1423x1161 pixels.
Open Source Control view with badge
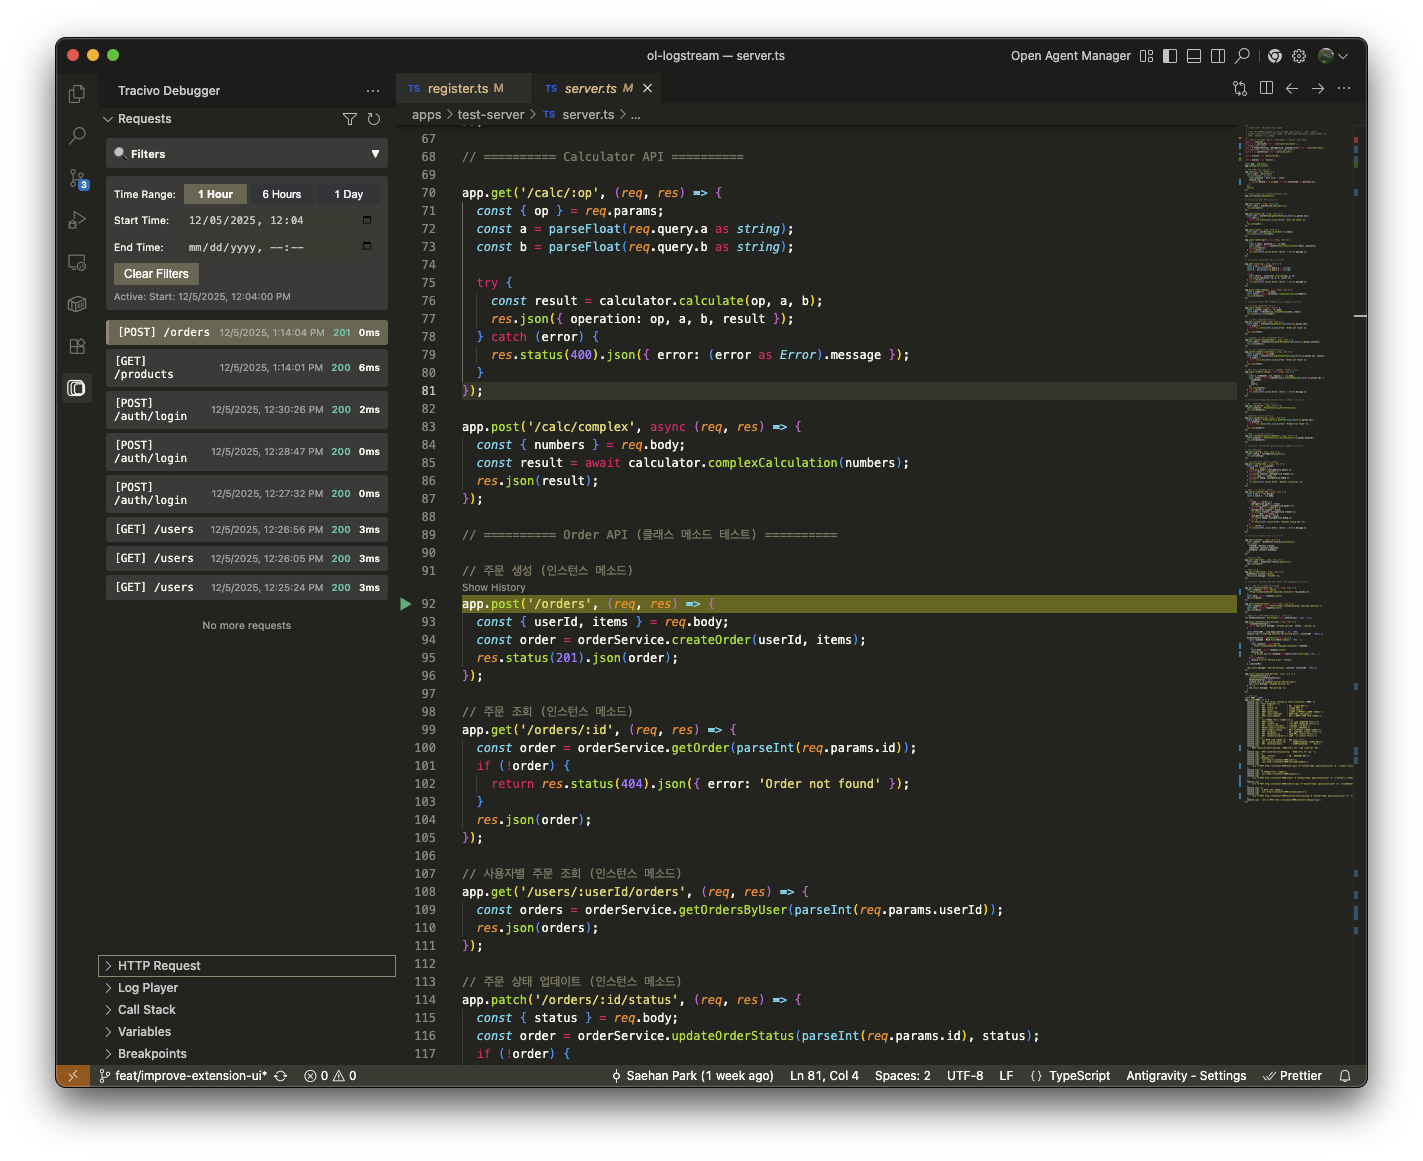[x=77, y=179]
